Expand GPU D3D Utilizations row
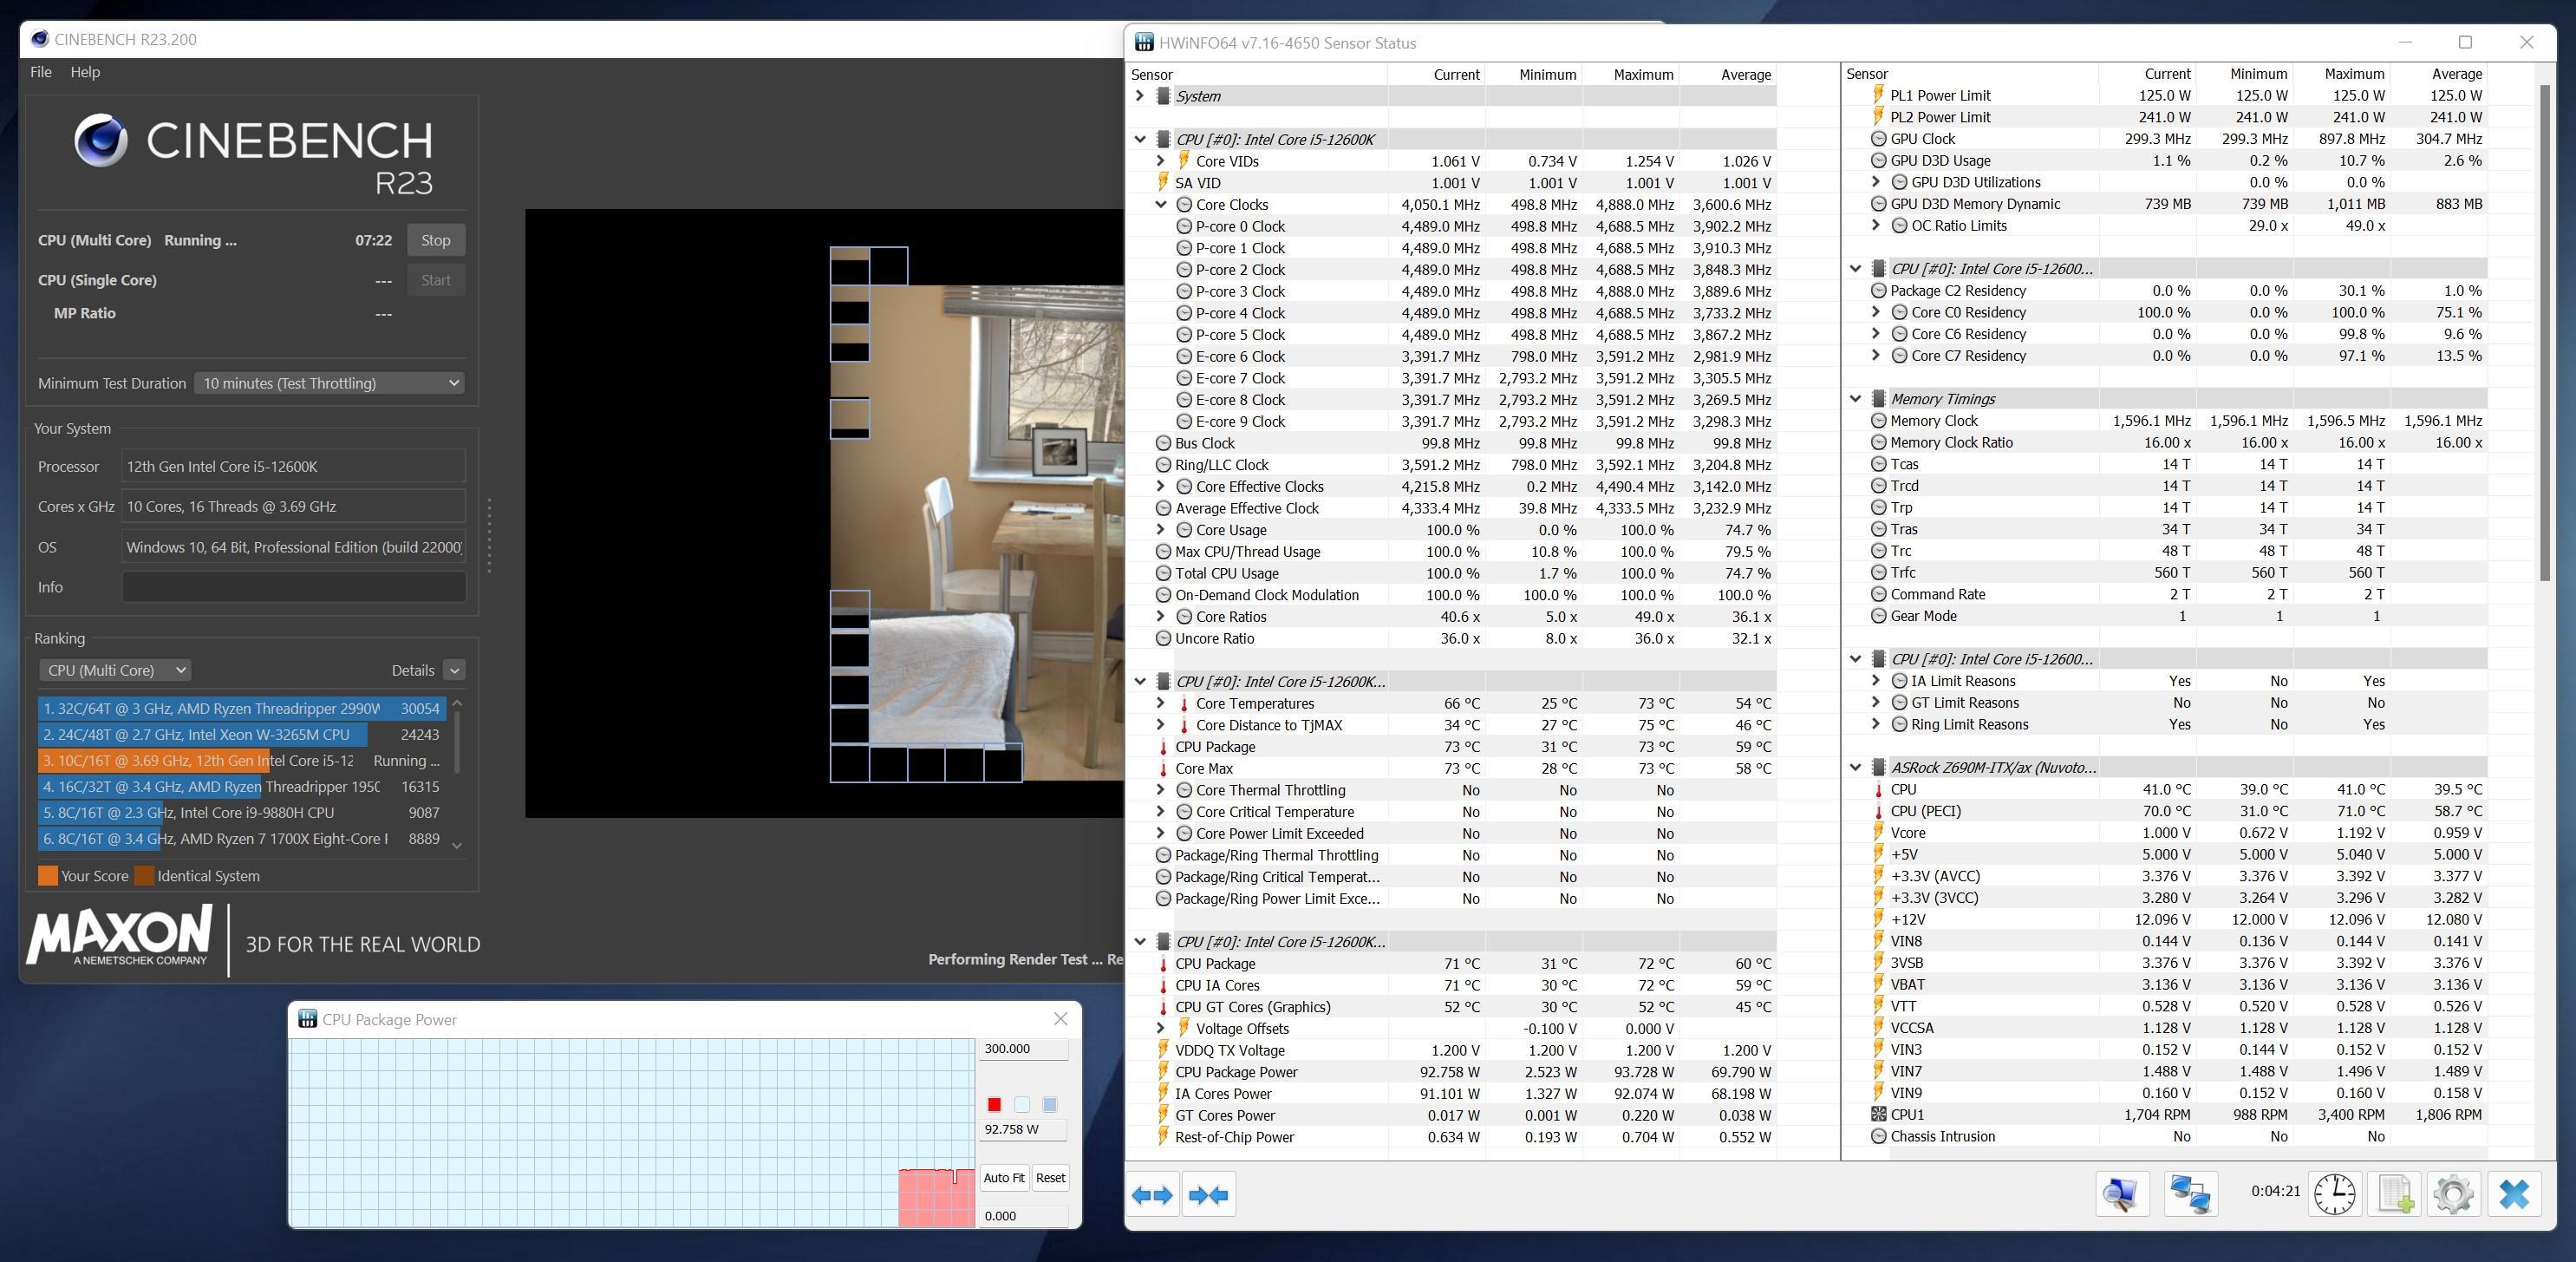 click(1876, 182)
